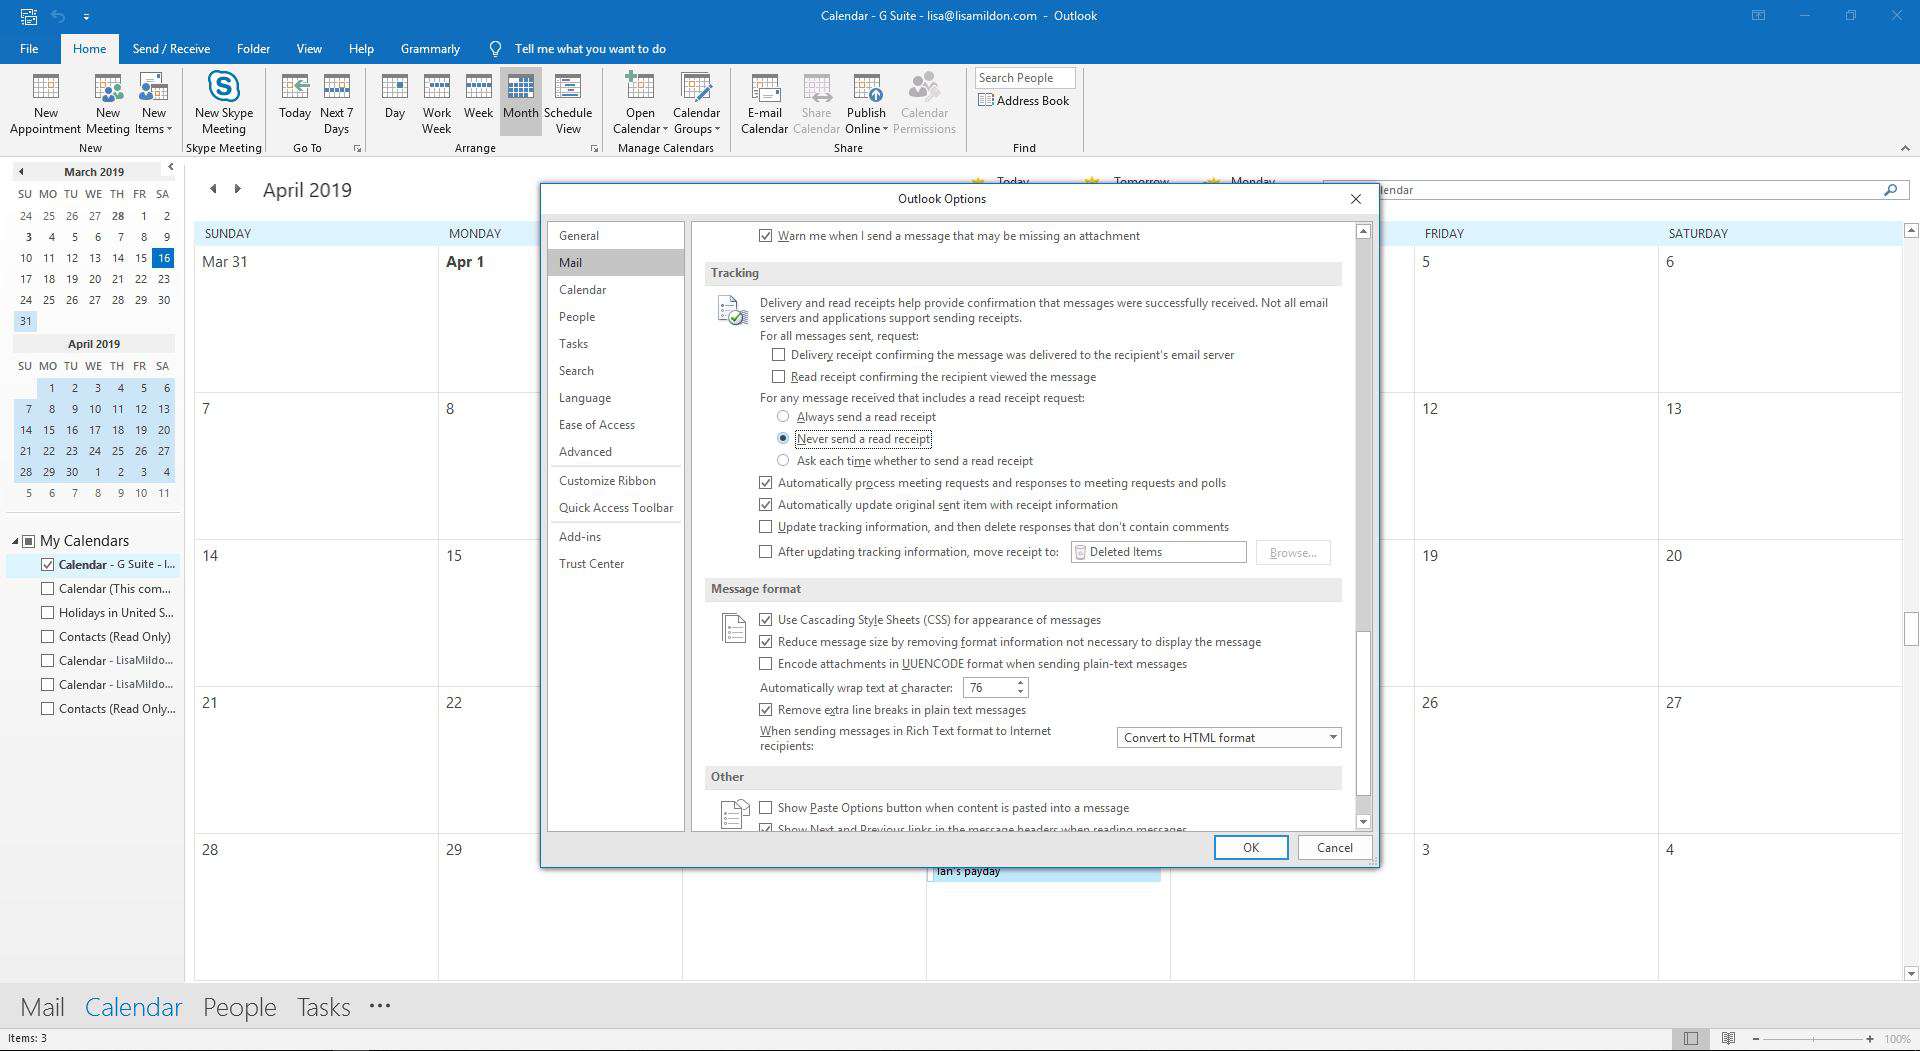Screen dimensions: 1920x1051
Task: Toggle Update tracking information checkbox
Action: click(x=765, y=527)
